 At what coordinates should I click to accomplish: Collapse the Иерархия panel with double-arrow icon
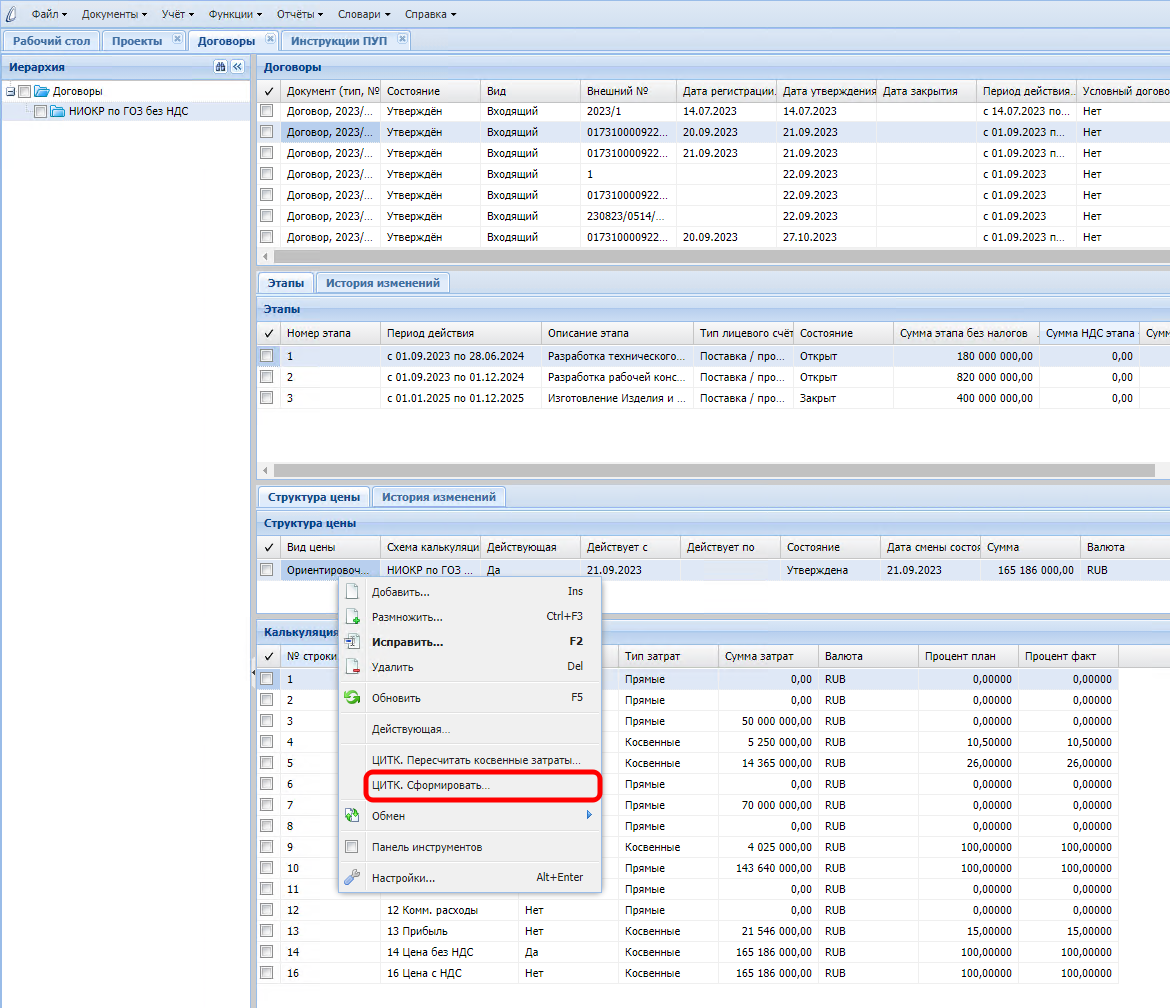click(237, 67)
